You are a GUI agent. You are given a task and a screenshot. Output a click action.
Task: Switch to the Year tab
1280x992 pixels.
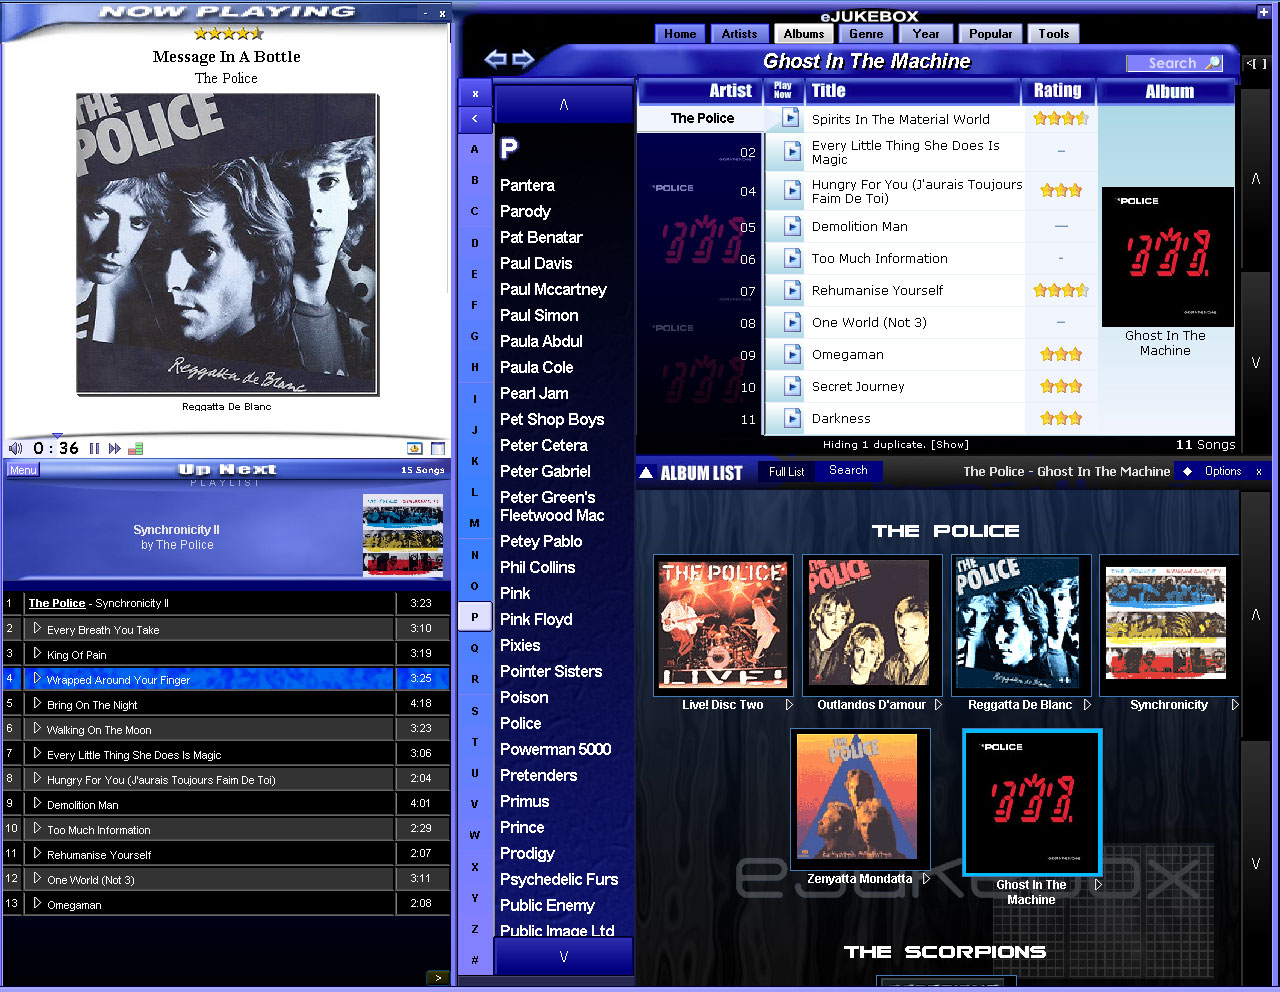pos(926,33)
